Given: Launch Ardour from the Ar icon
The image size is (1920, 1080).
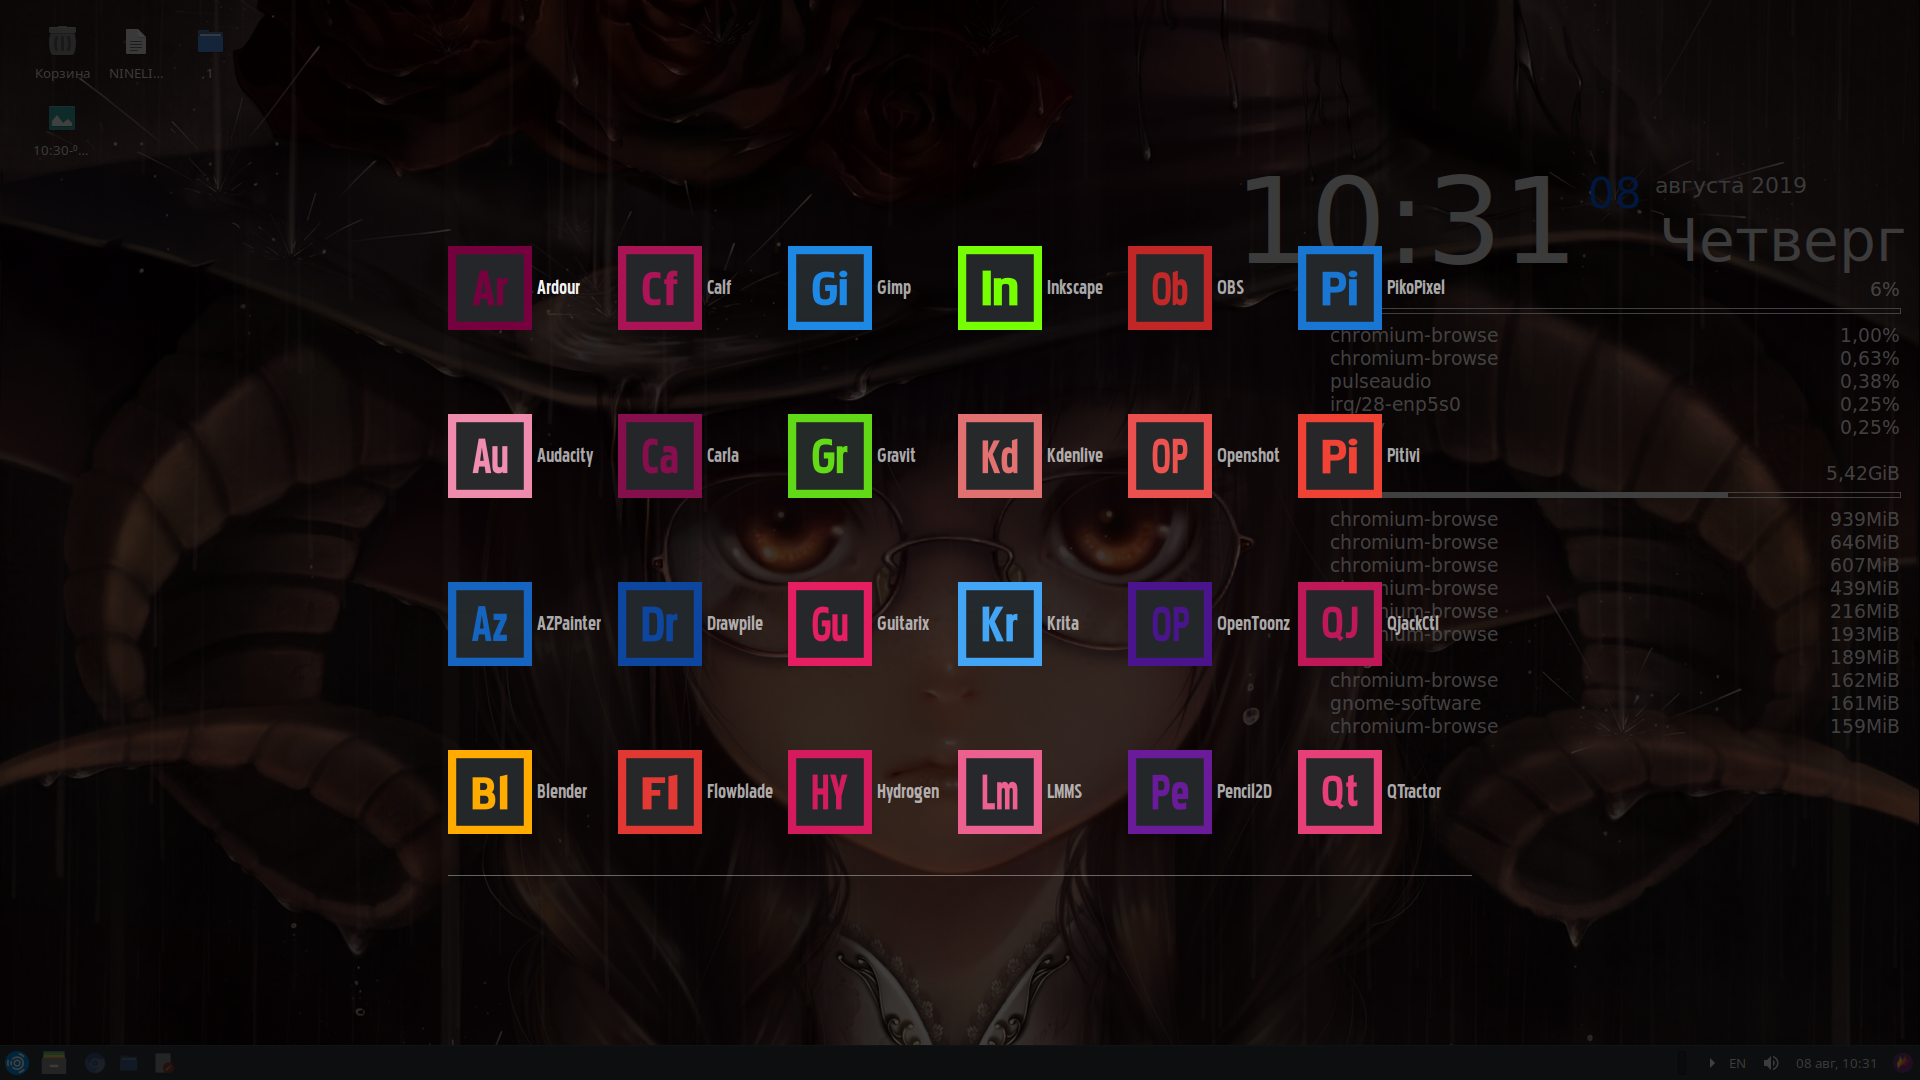Looking at the screenshot, I should (x=490, y=288).
